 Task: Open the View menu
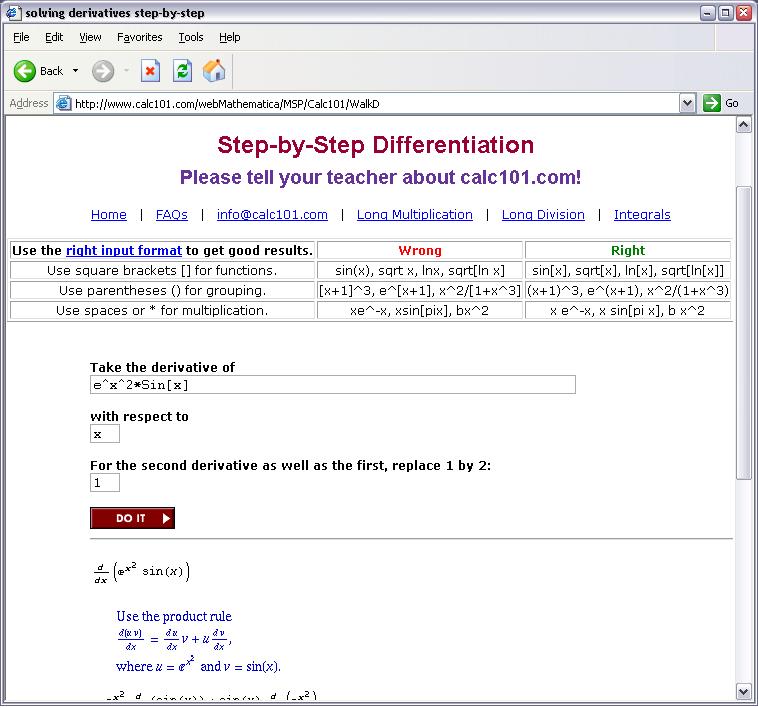(x=90, y=37)
